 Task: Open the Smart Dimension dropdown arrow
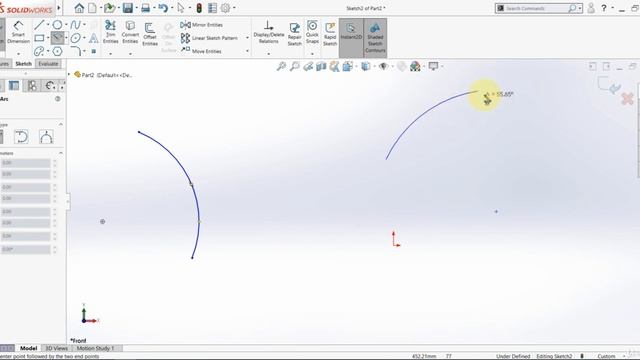click(18, 53)
